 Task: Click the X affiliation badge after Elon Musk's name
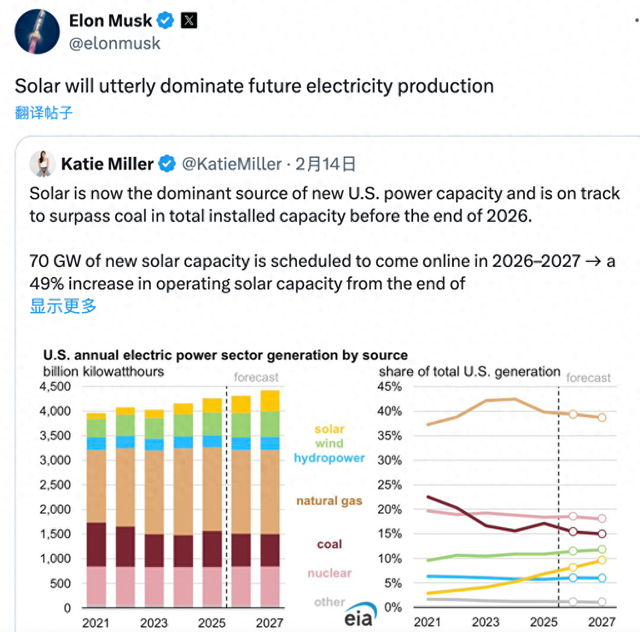coord(190,21)
